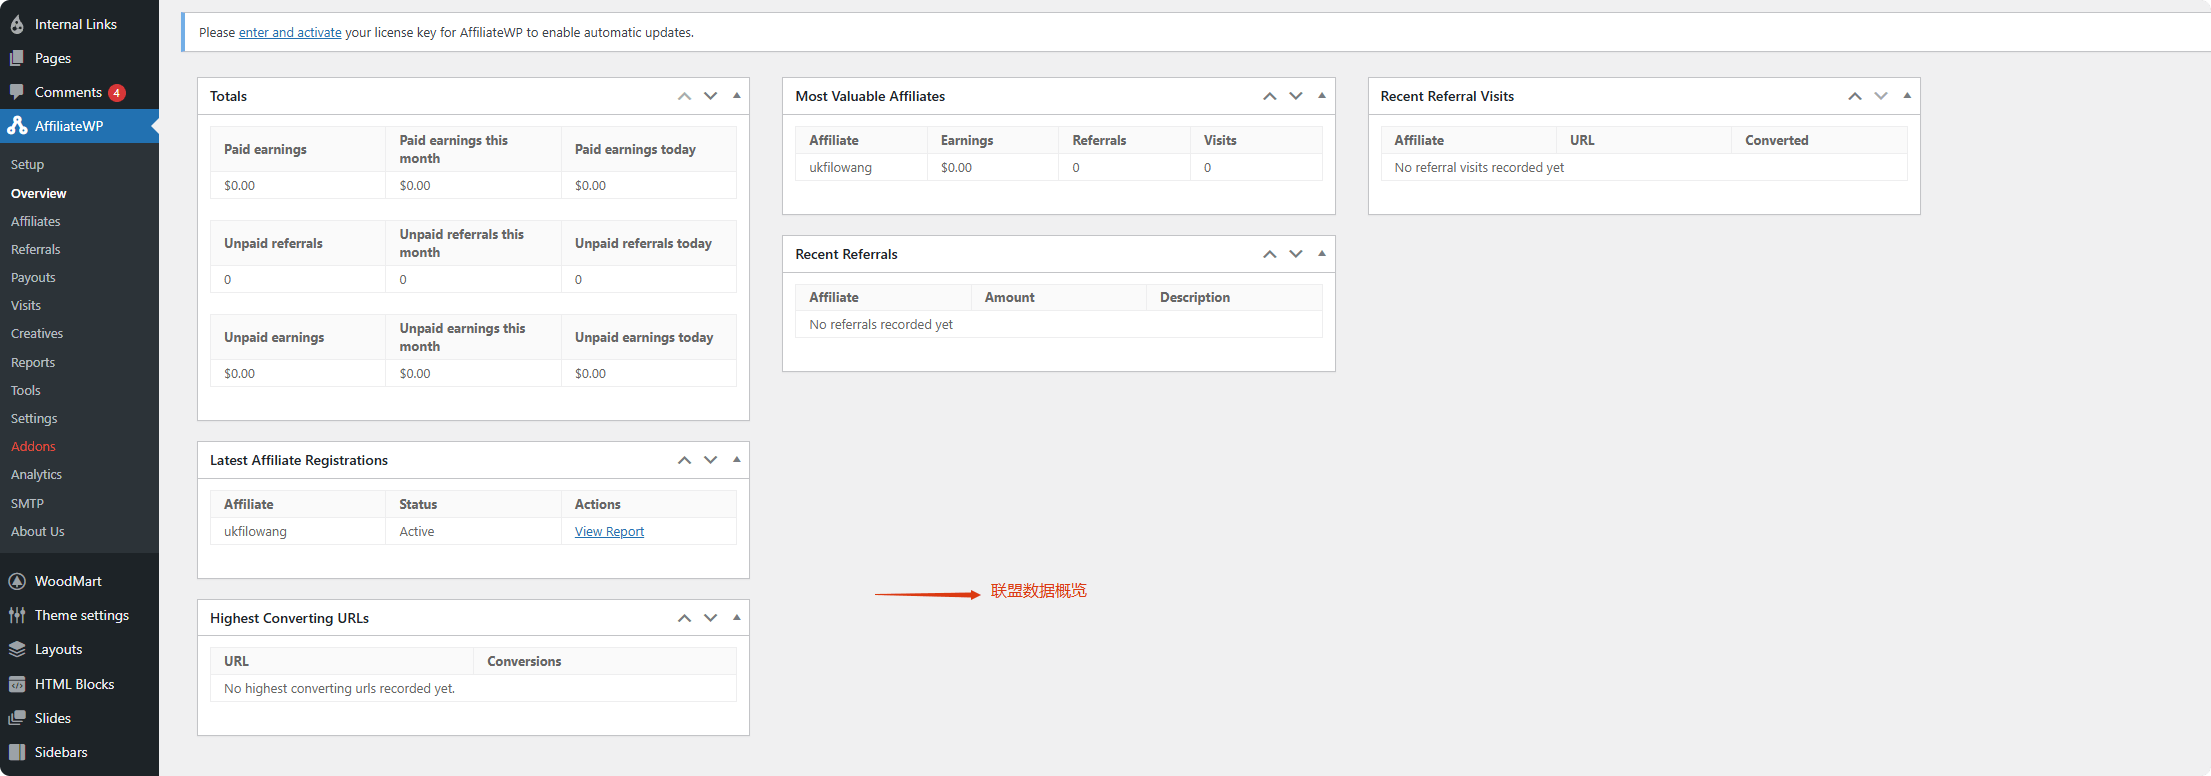Click the Layouts stack icon
Screen dimensions: 2211x776
tap(17, 649)
